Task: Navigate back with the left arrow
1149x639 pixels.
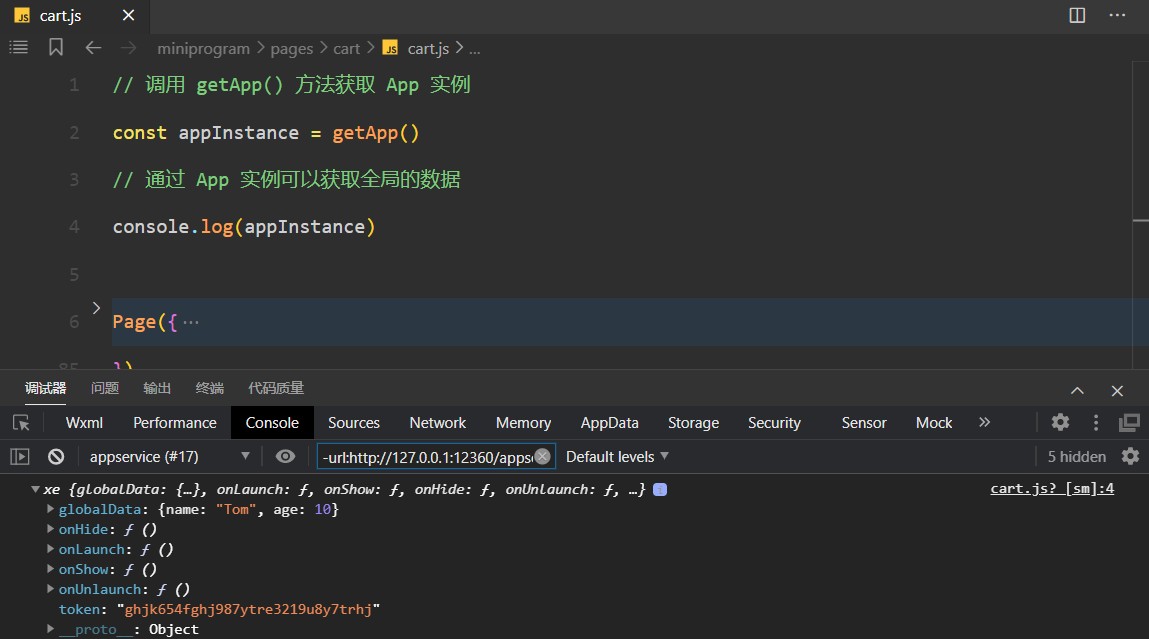Action: (x=93, y=48)
